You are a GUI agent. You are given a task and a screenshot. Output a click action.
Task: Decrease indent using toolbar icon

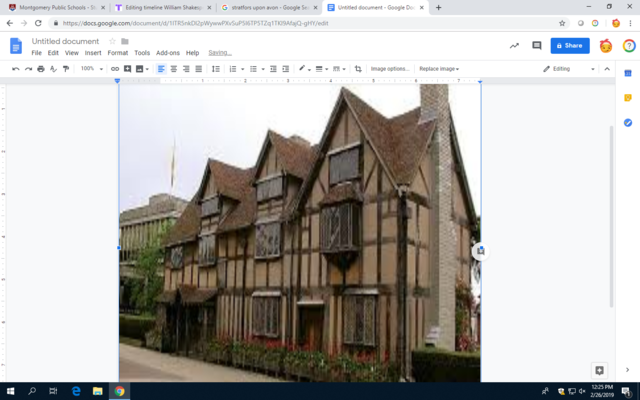coord(273,69)
